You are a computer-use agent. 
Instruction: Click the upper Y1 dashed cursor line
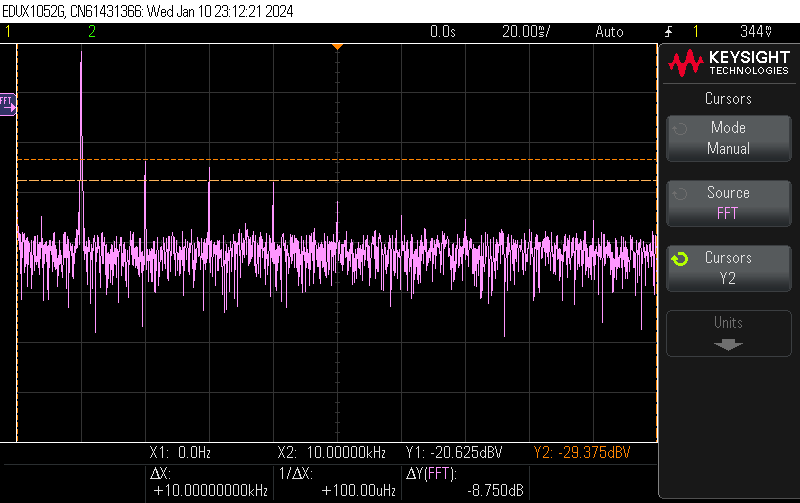point(337,160)
